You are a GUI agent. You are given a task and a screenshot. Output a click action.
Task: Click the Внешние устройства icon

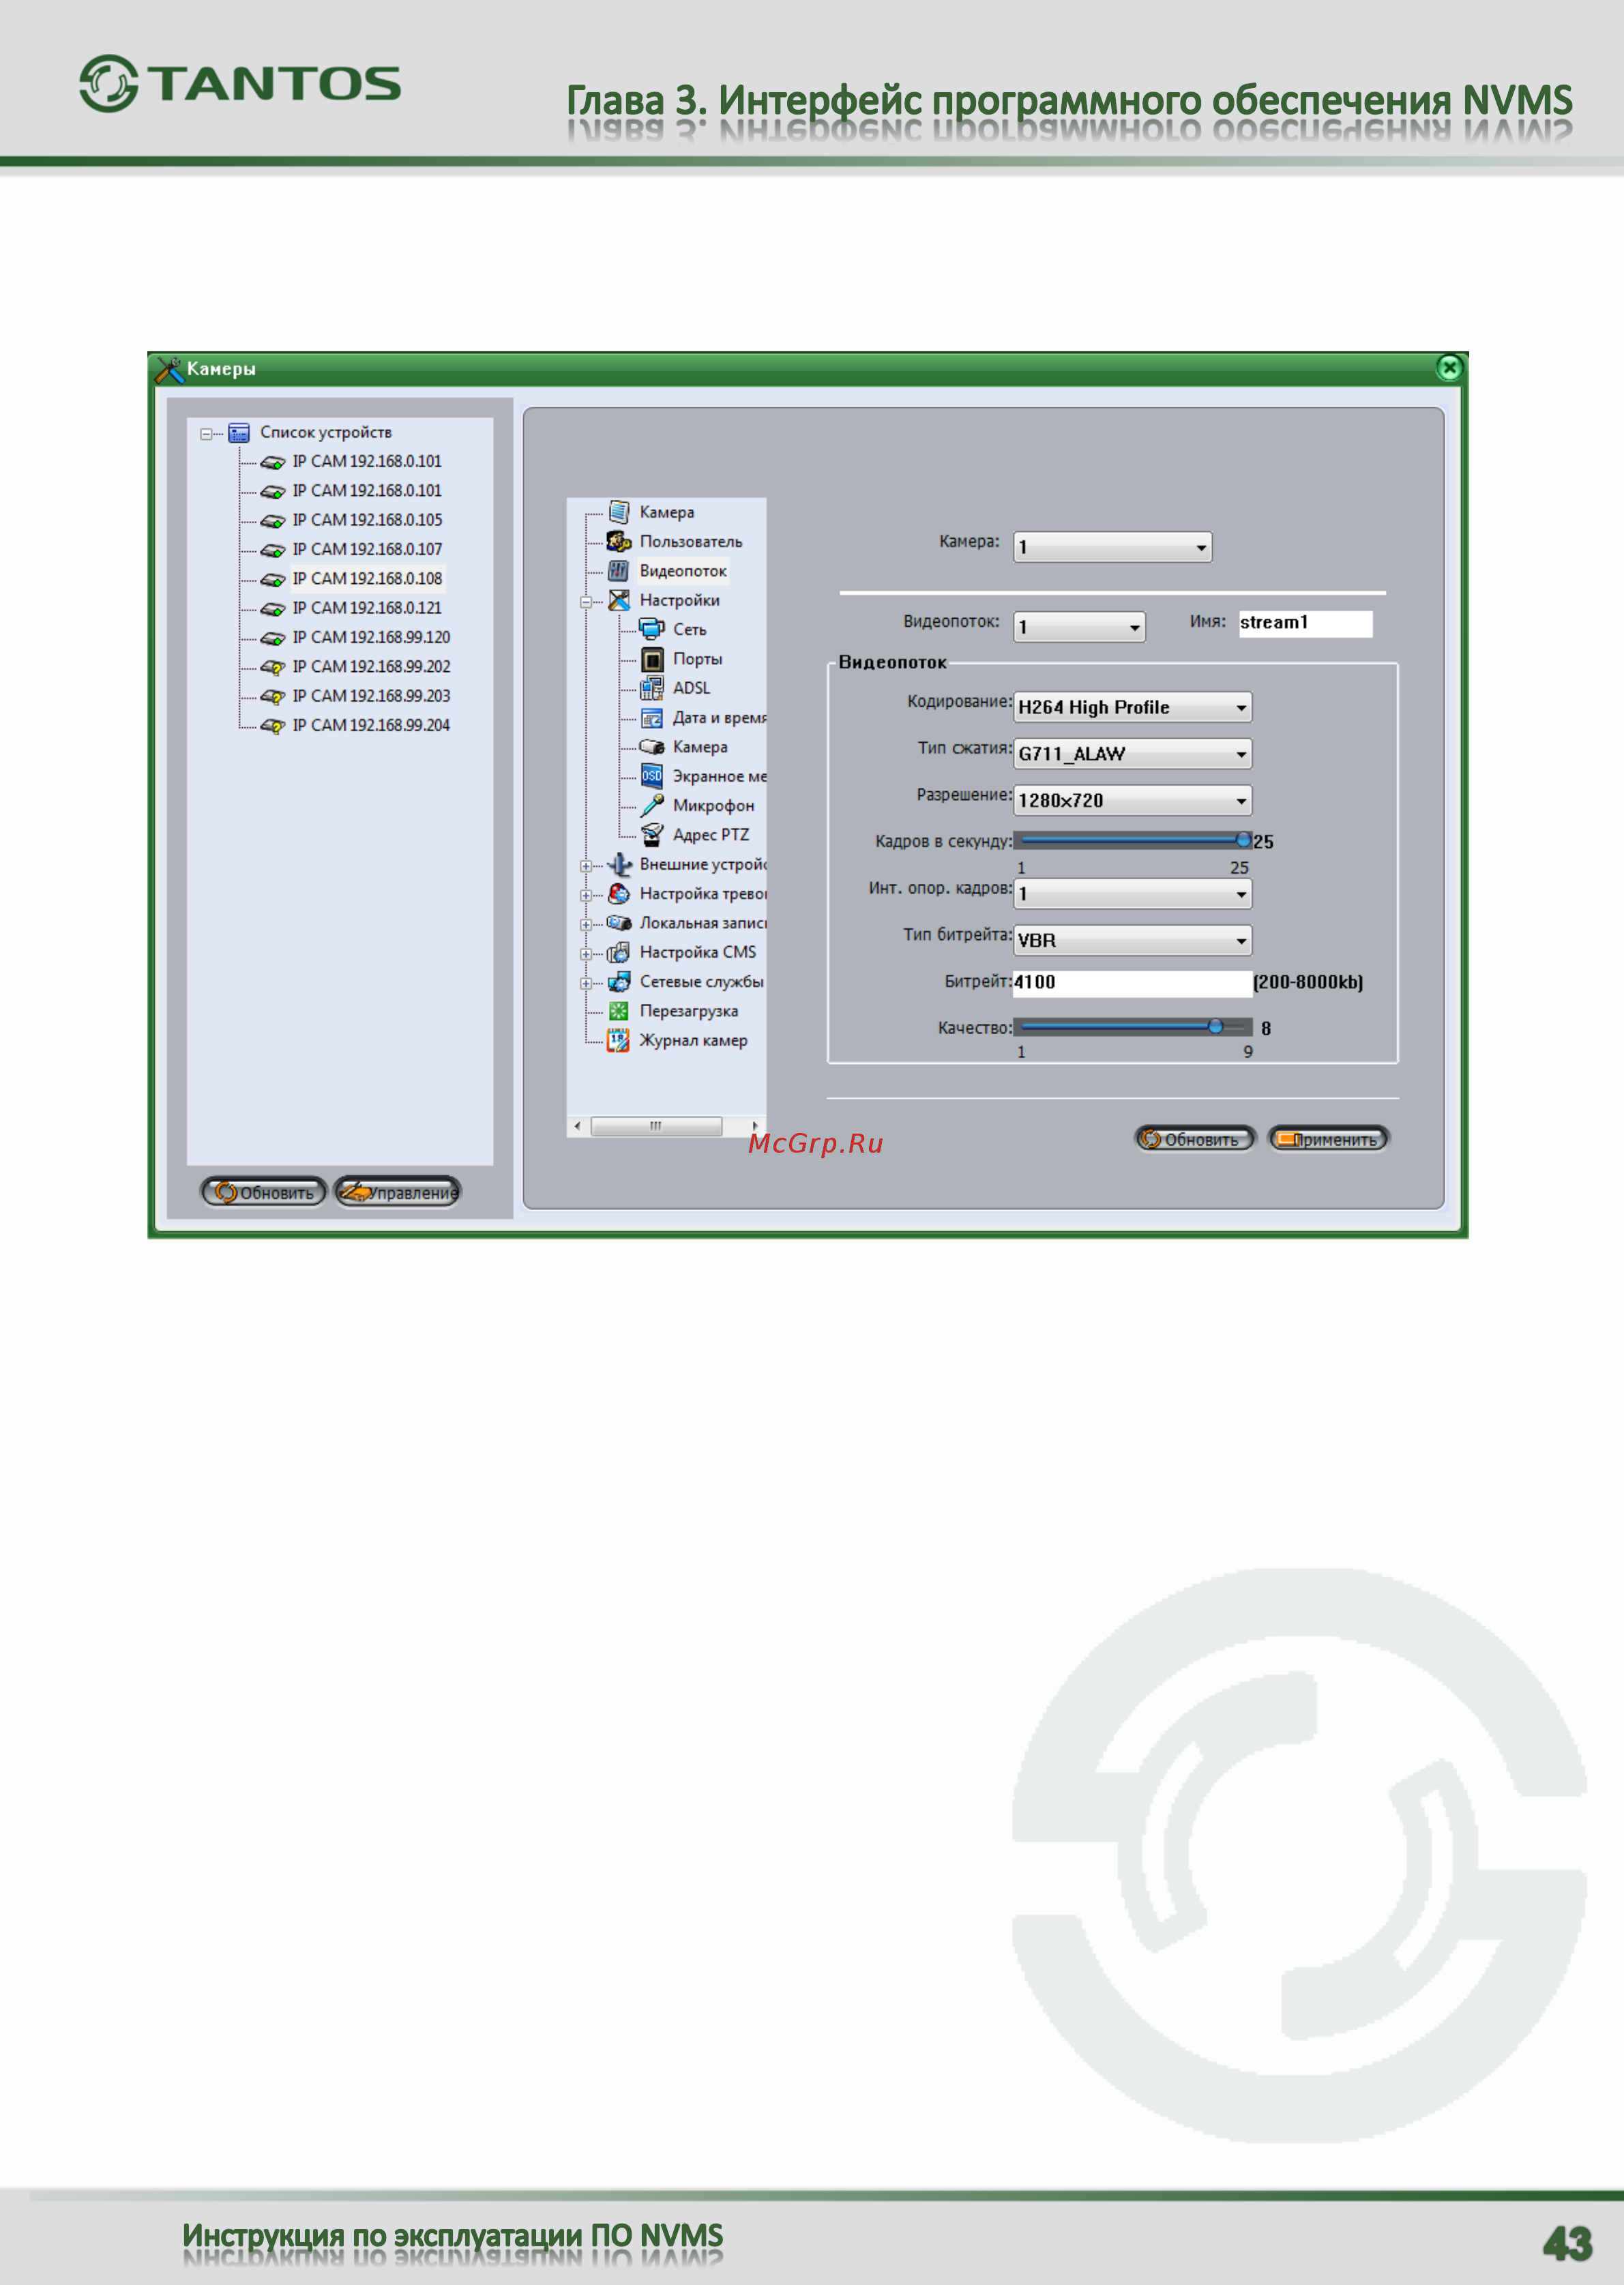click(619, 864)
